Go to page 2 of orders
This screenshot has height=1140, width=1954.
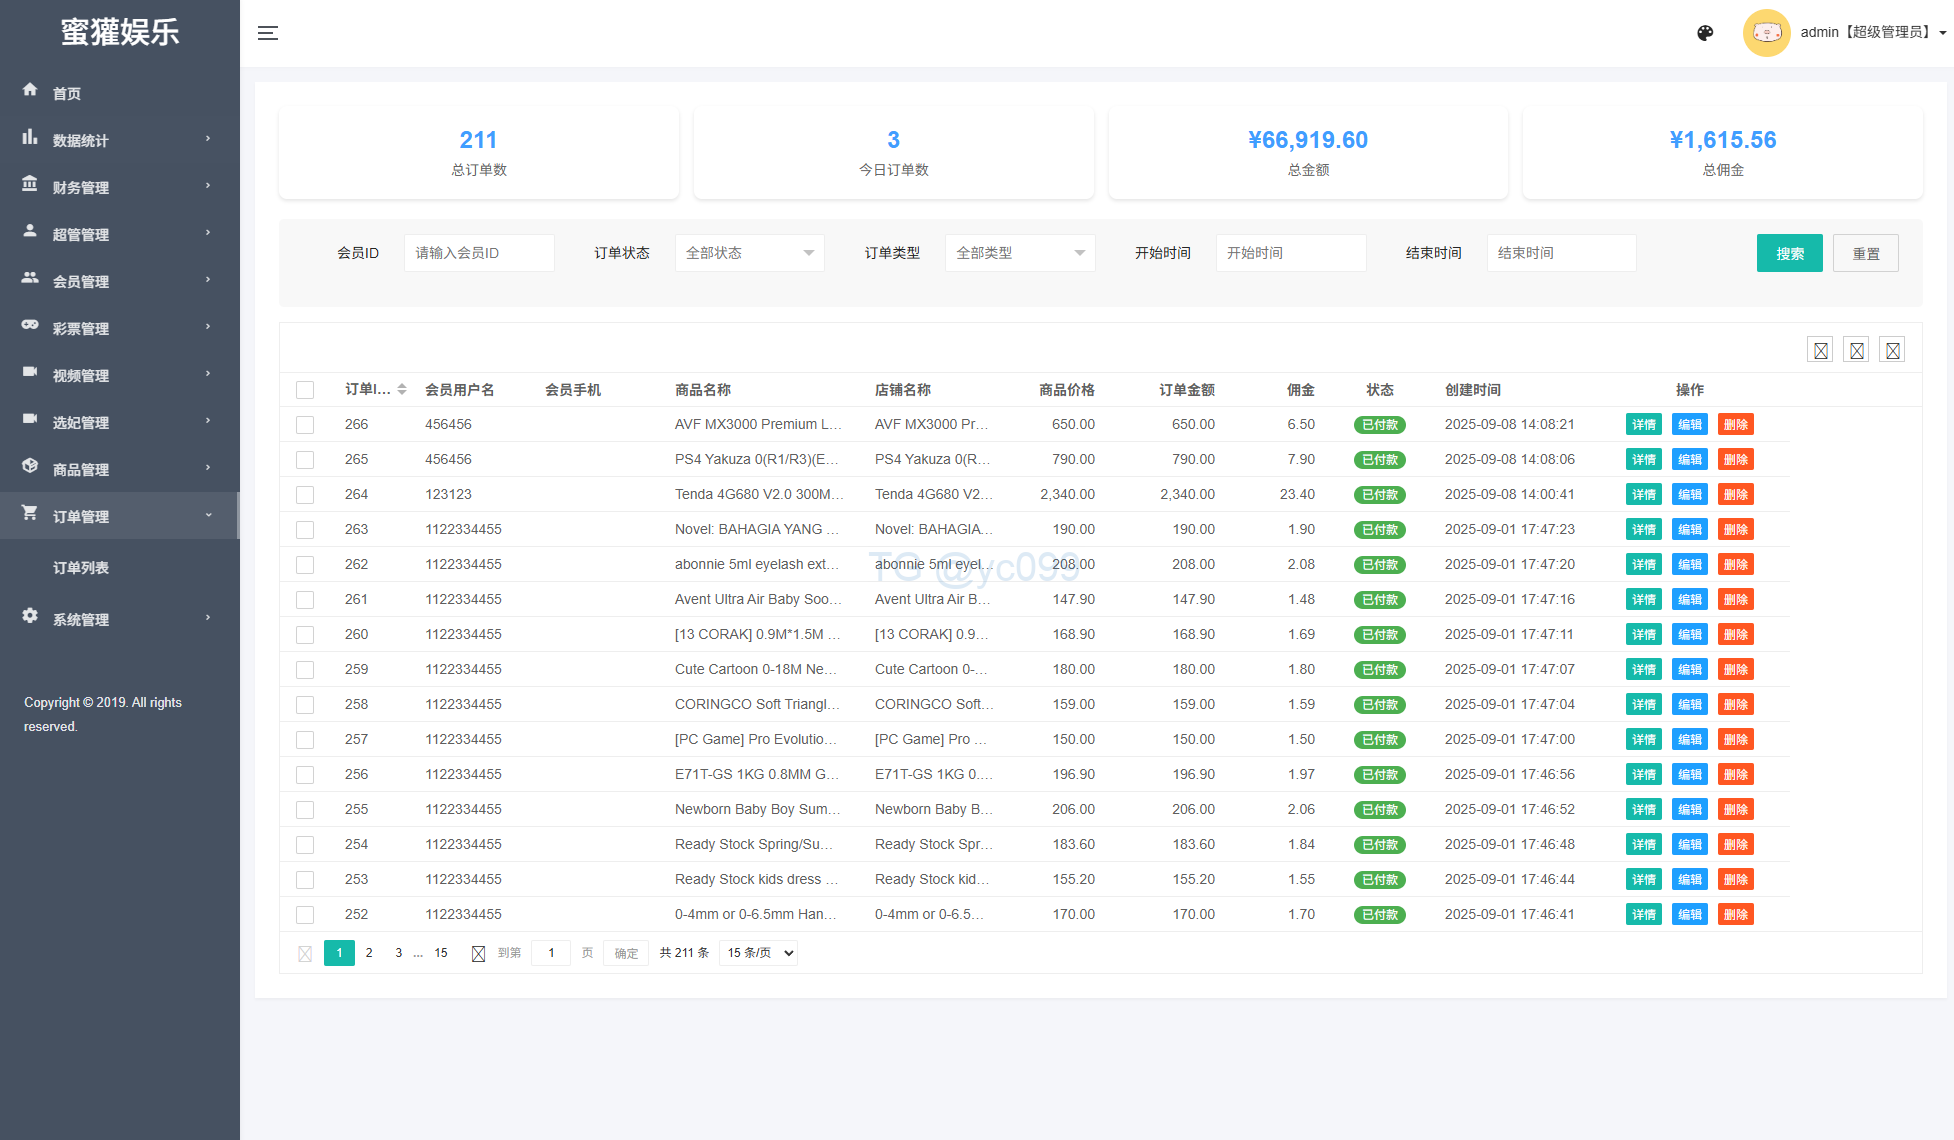[369, 953]
